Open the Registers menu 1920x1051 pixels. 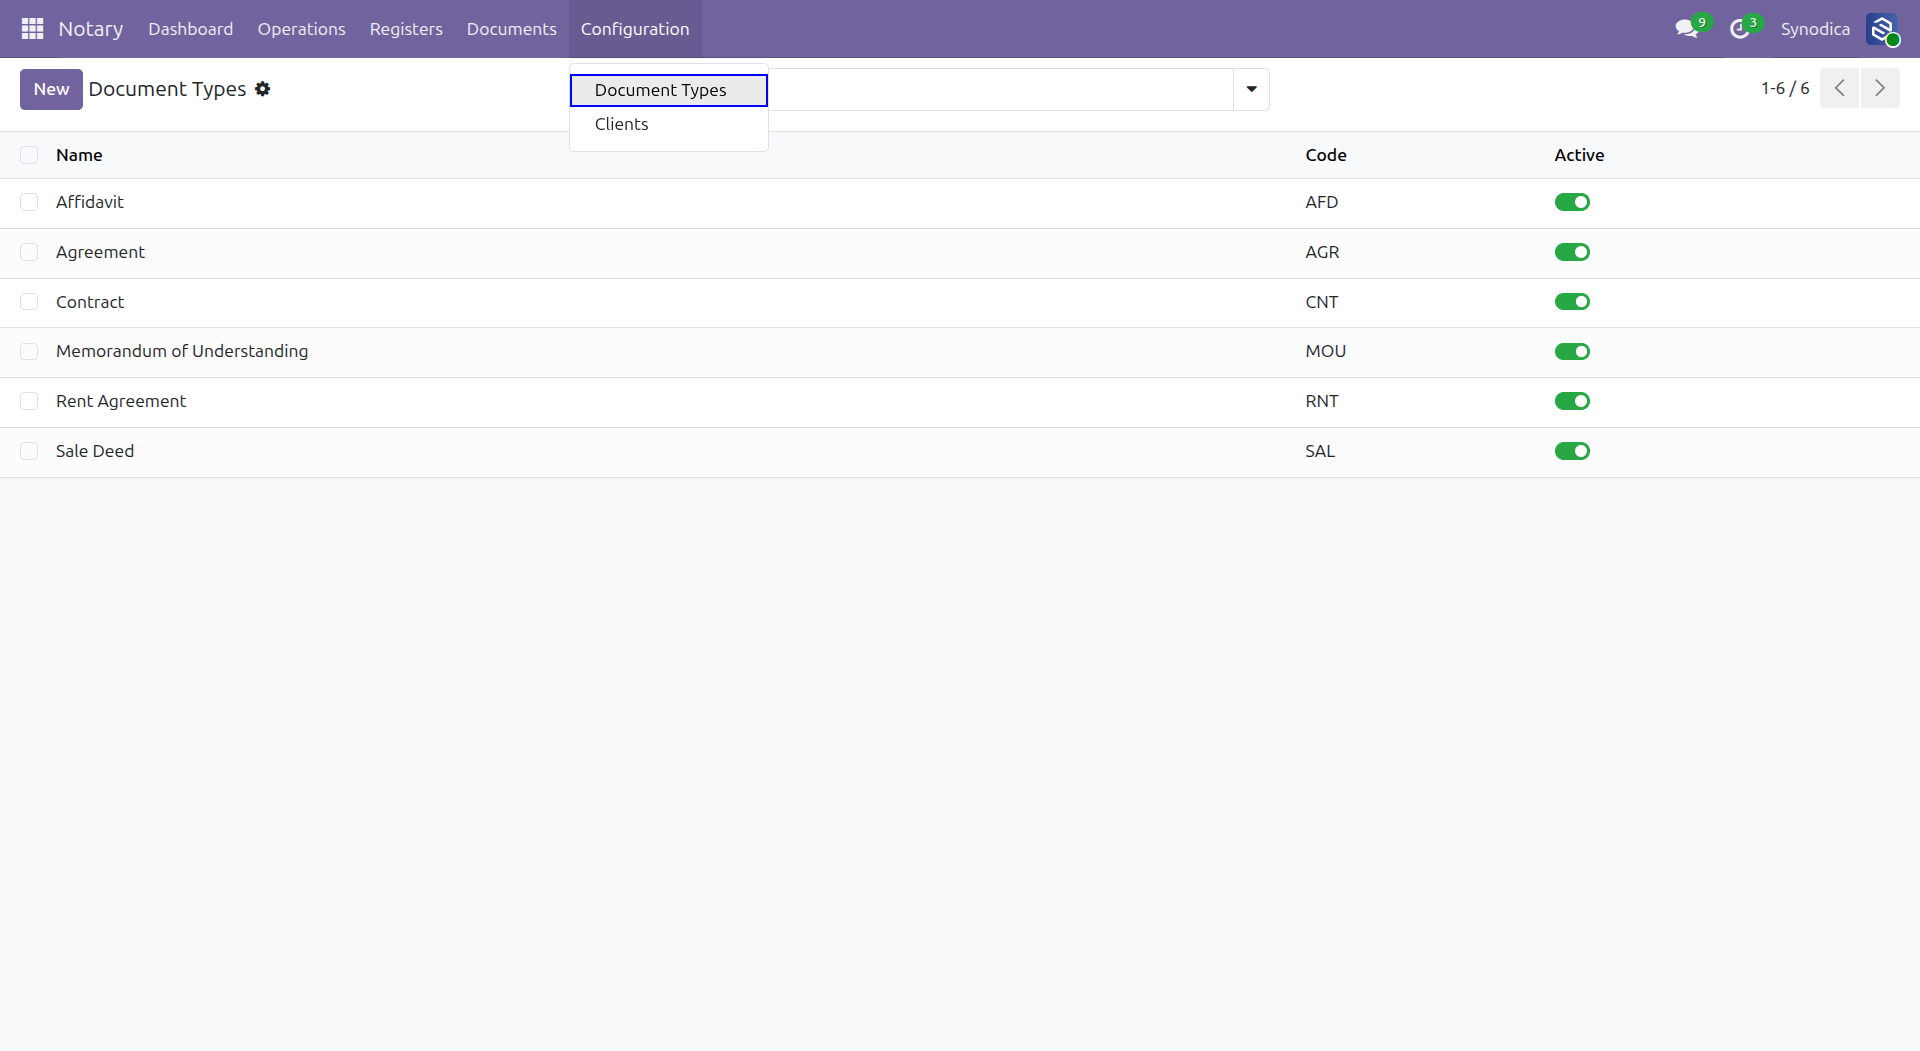pyautogui.click(x=406, y=29)
